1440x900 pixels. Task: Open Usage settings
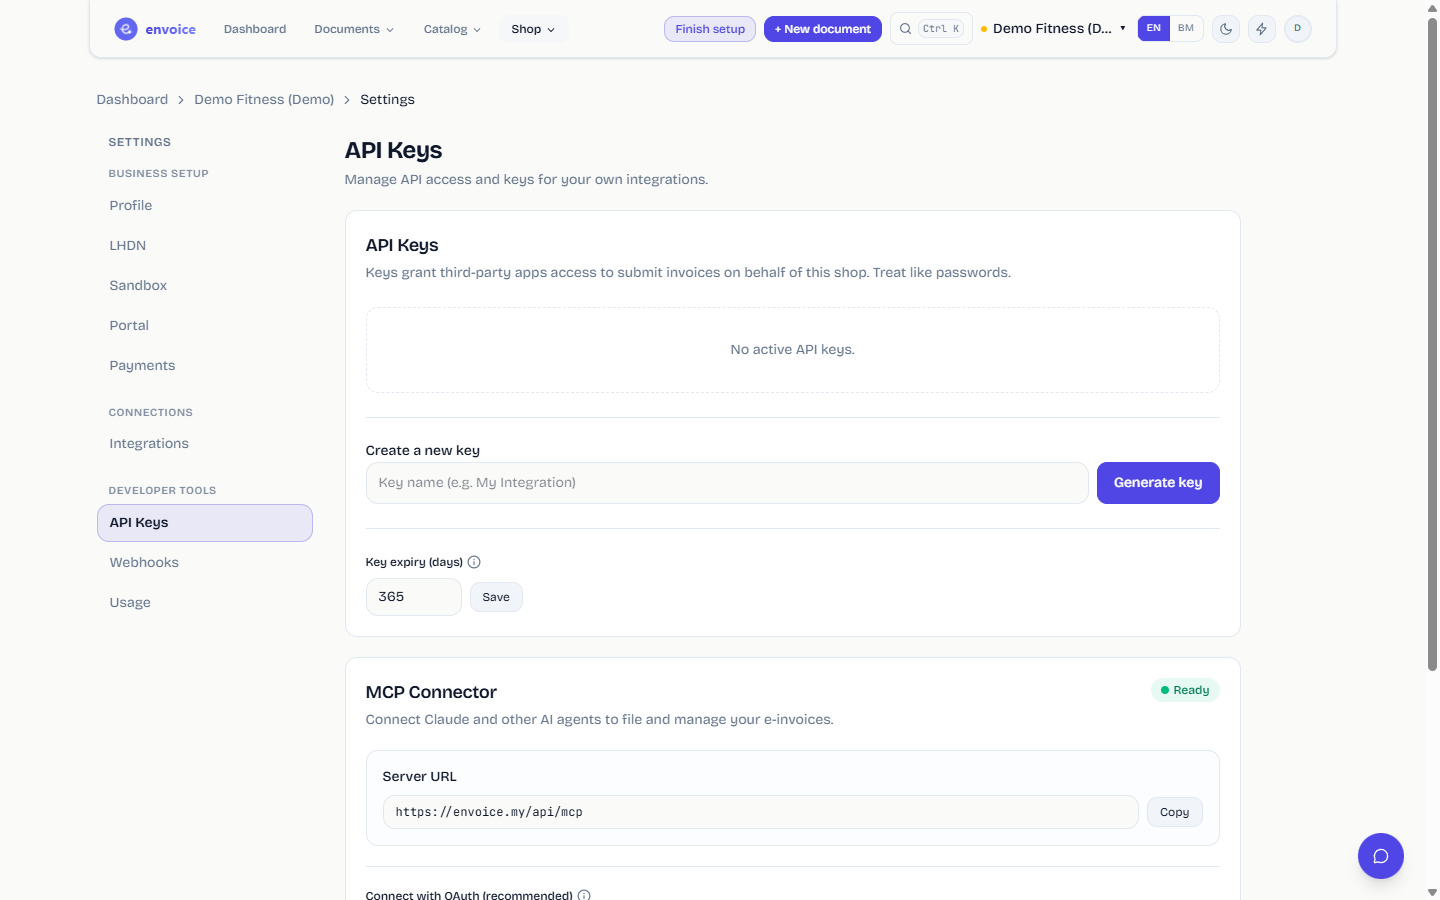[205, 603]
